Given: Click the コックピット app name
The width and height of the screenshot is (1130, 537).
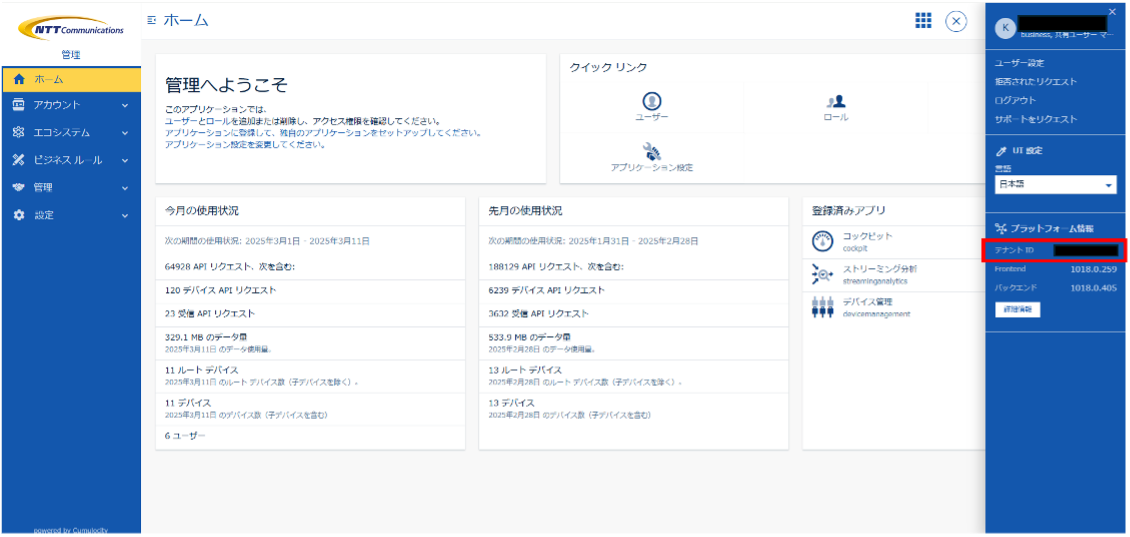Looking at the screenshot, I should 868,236.
